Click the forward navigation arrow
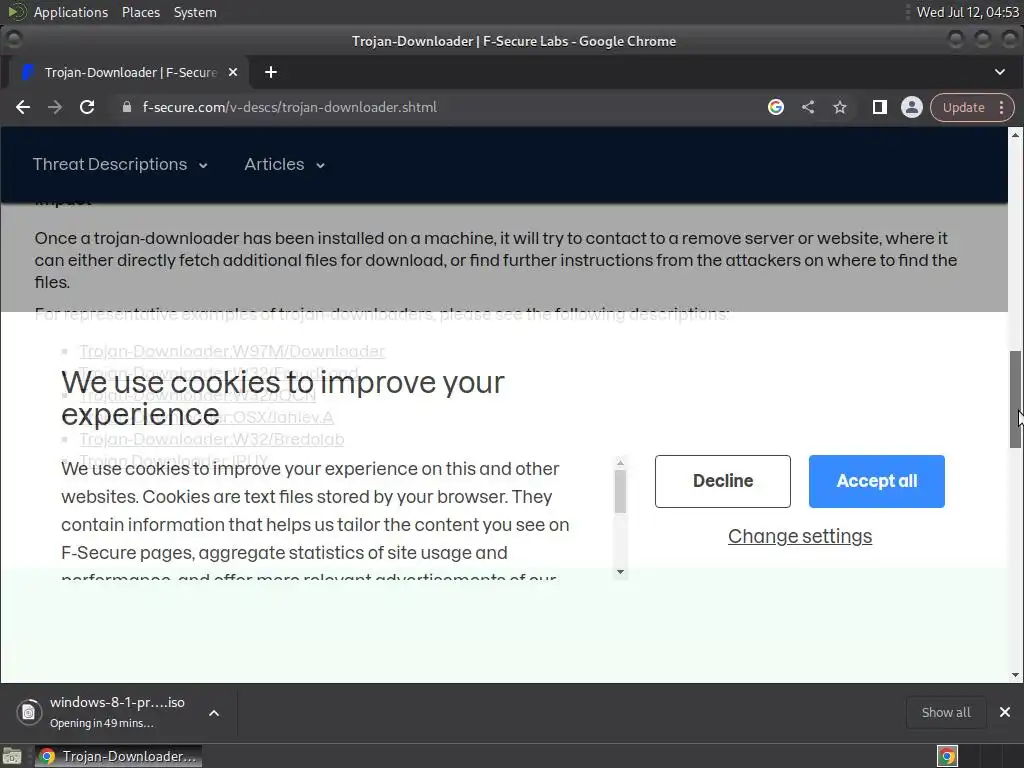 coord(55,107)
